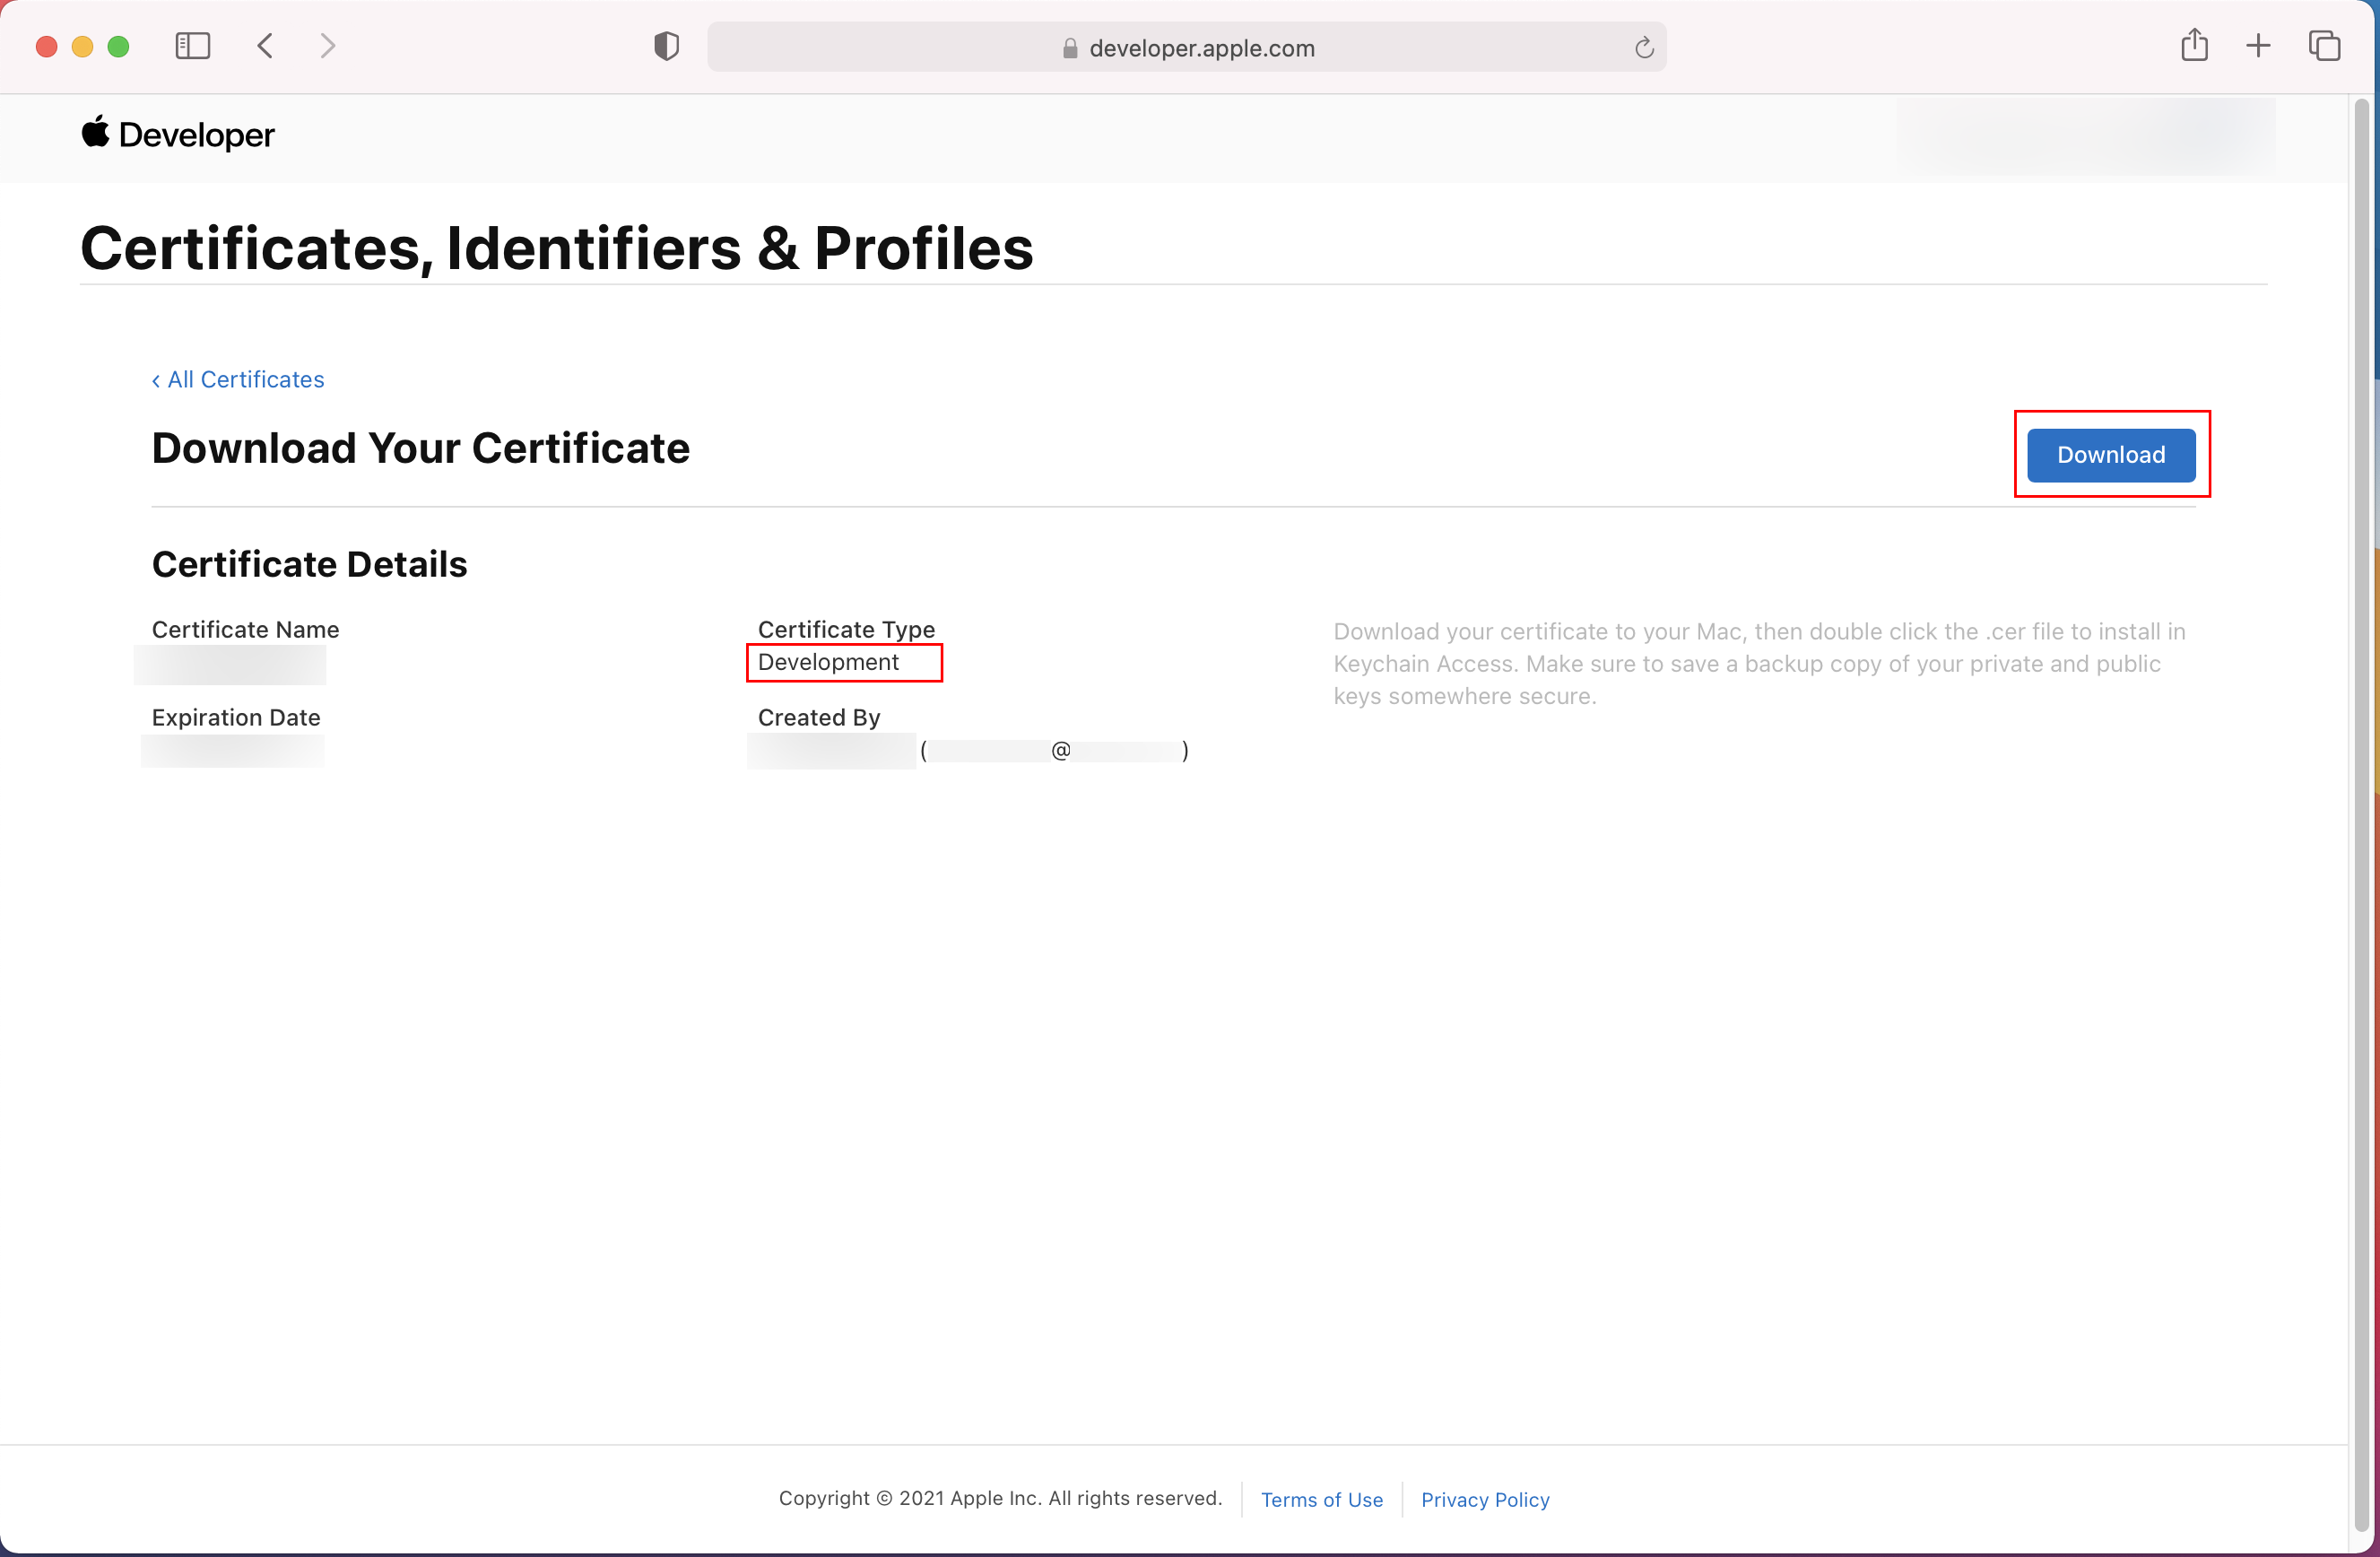Open the privacy report shield icon
Viewport: 2380px width, 1557px height.
[665, 46]
